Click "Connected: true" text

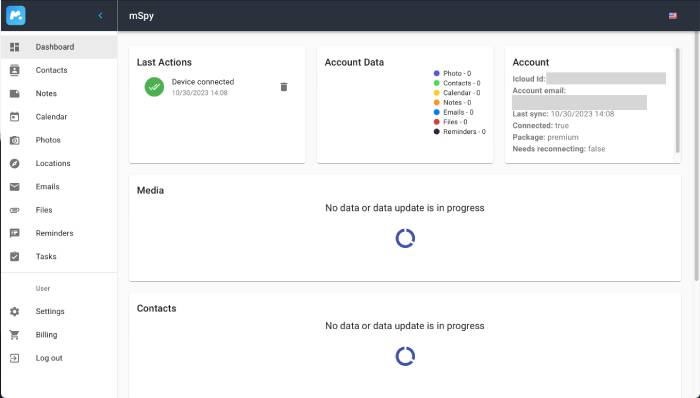point(540,125)
